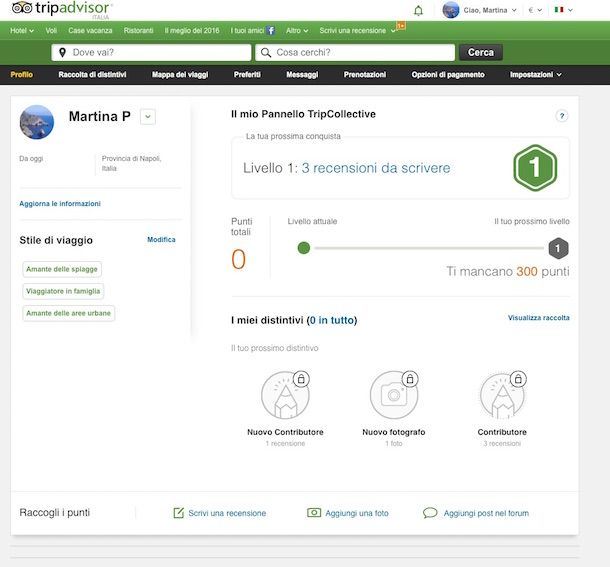Image resolution: width=610 pixels, height=567 pixels.
Task: Open the Impostazioni dropdown
Action: [535, 74]
